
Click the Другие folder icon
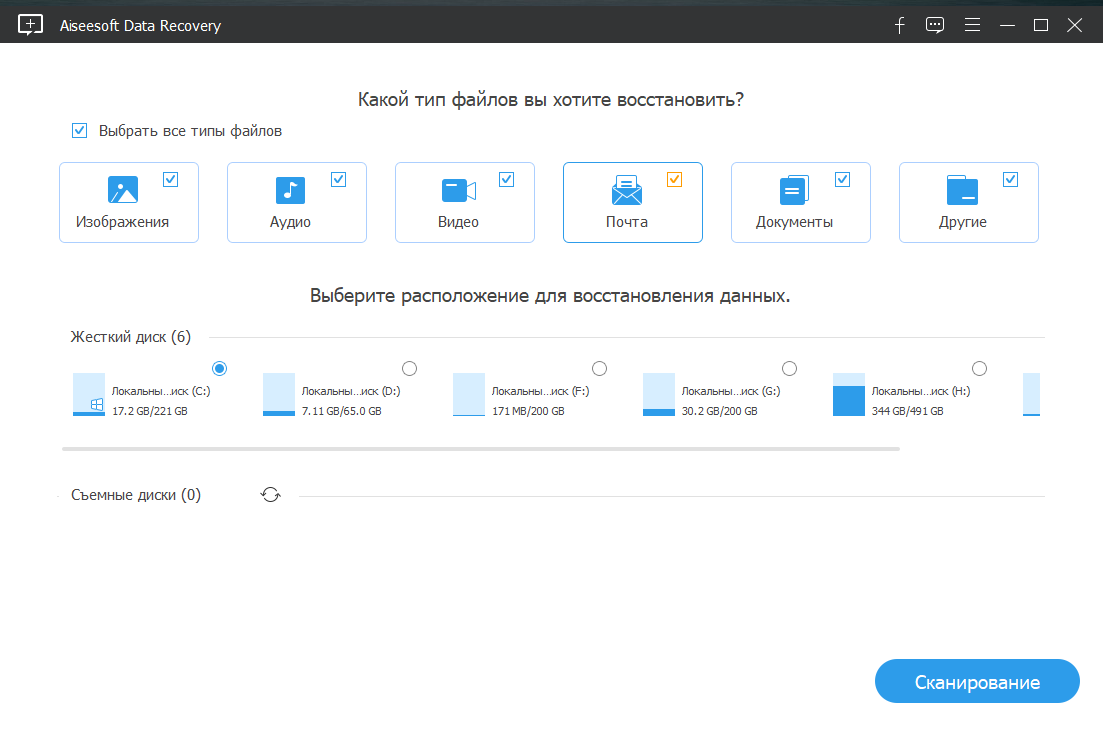coord(962,188)
